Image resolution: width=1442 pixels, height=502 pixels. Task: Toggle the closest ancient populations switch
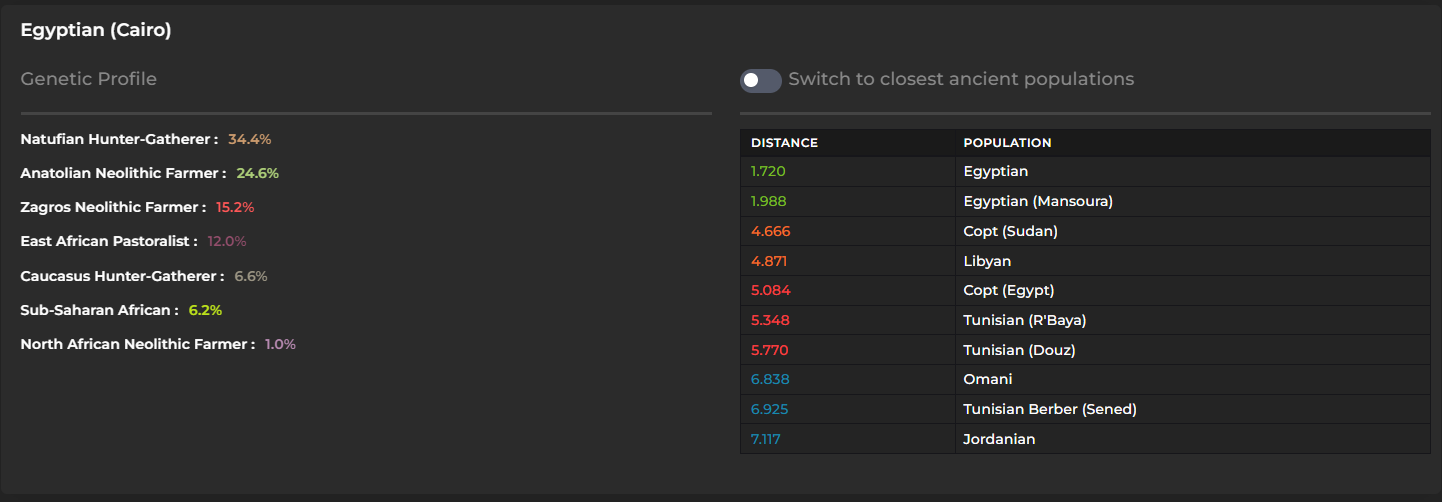click(x=760, y=80)
